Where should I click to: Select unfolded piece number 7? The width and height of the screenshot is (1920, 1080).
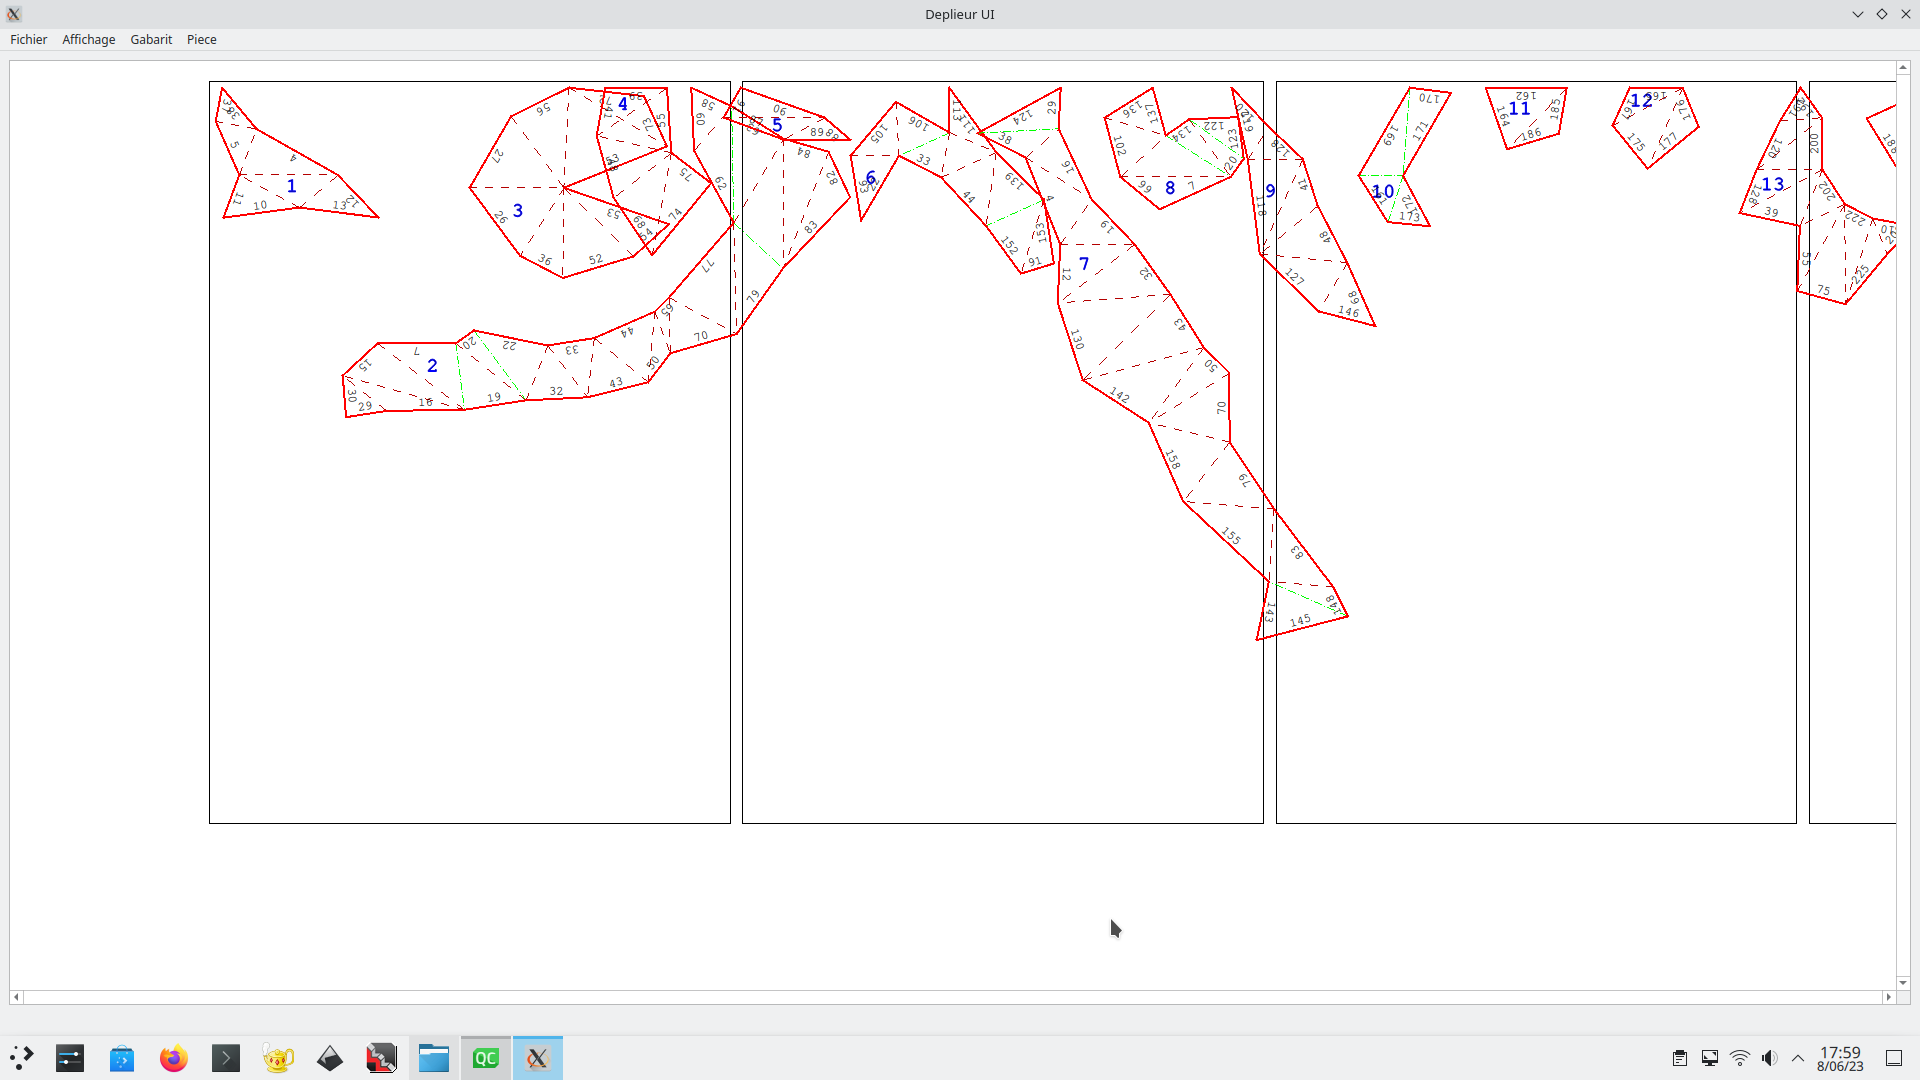coord(1084,264)
